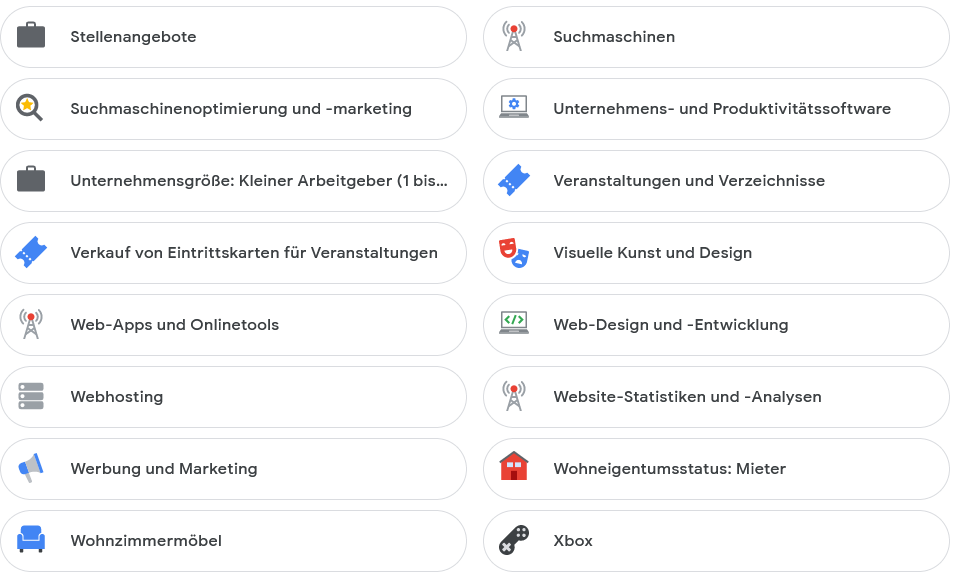Click the game controller icon beside Xbox
The height and width of the screenshot is (577, 953).
[514, 540]
